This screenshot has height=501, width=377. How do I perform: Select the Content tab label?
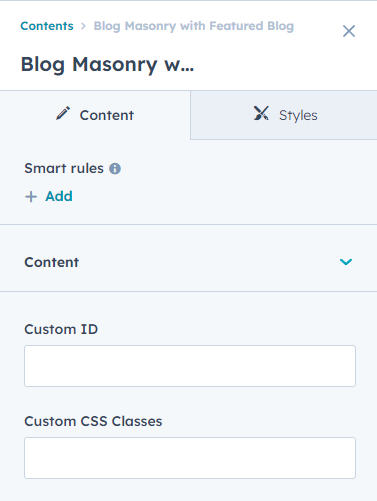pos(107,115)
